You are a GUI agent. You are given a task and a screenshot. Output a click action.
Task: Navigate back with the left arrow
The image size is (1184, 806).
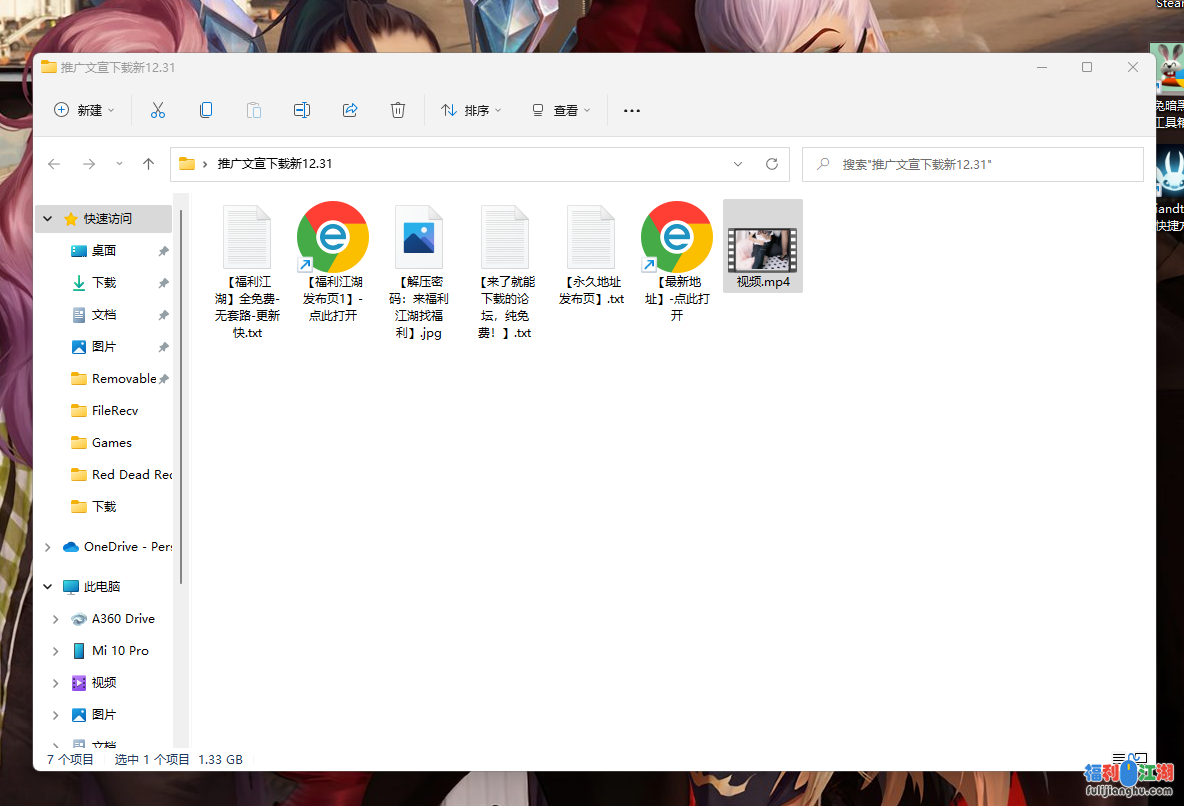54,164
